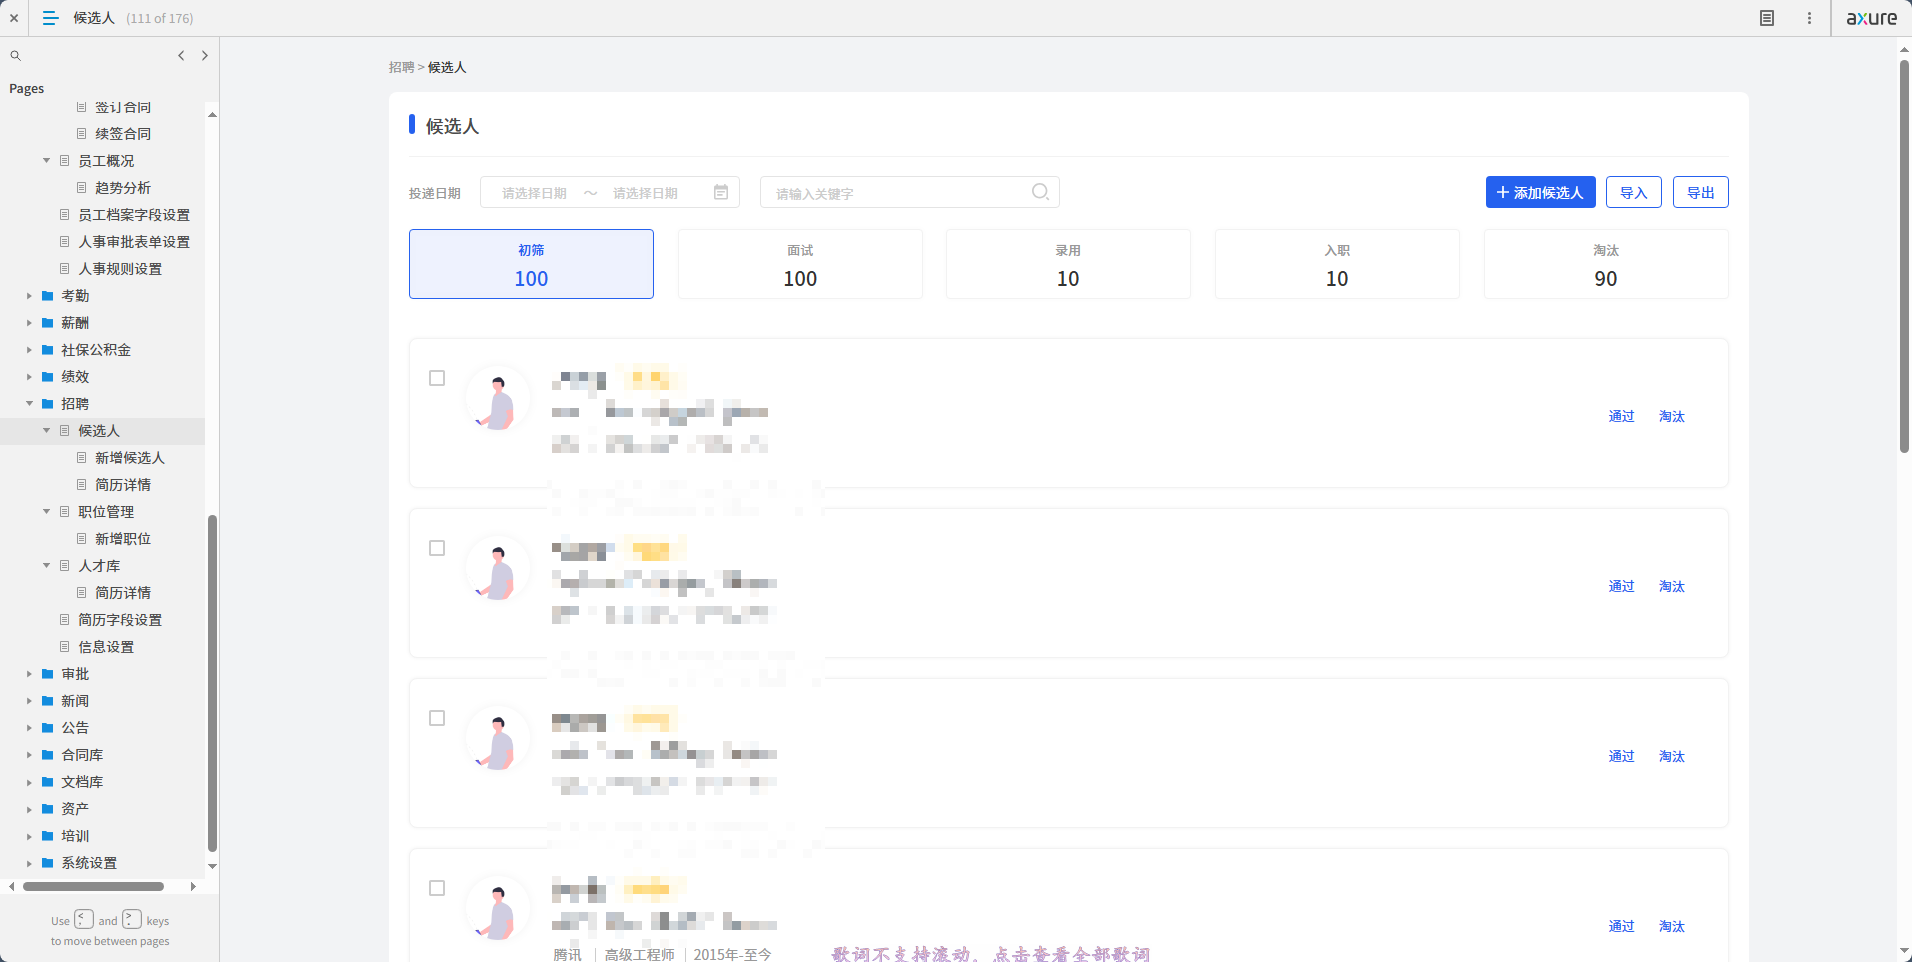Click the keyword search magnifier icon
Image resolution: width=1912 pixels, height=962 pixels.
pos(1040,192)
